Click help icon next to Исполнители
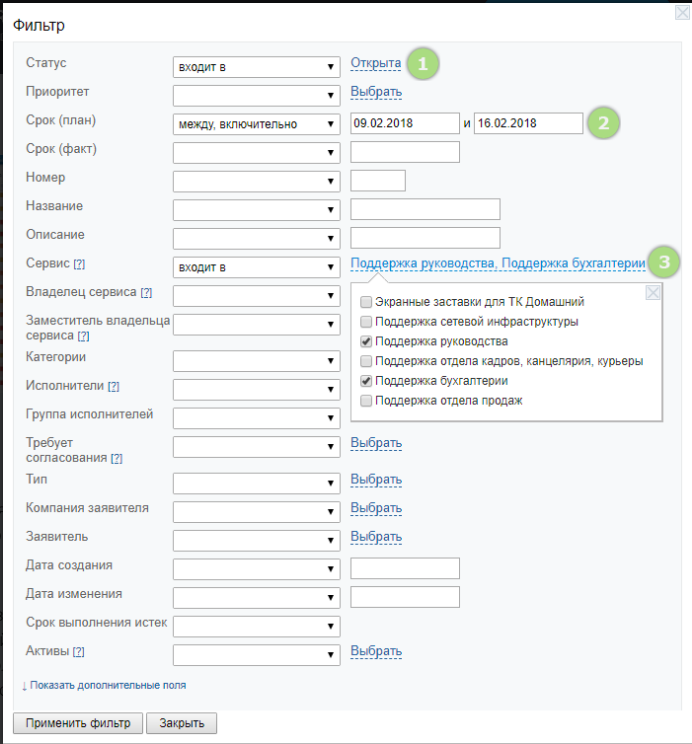 [x=114, y=386]
